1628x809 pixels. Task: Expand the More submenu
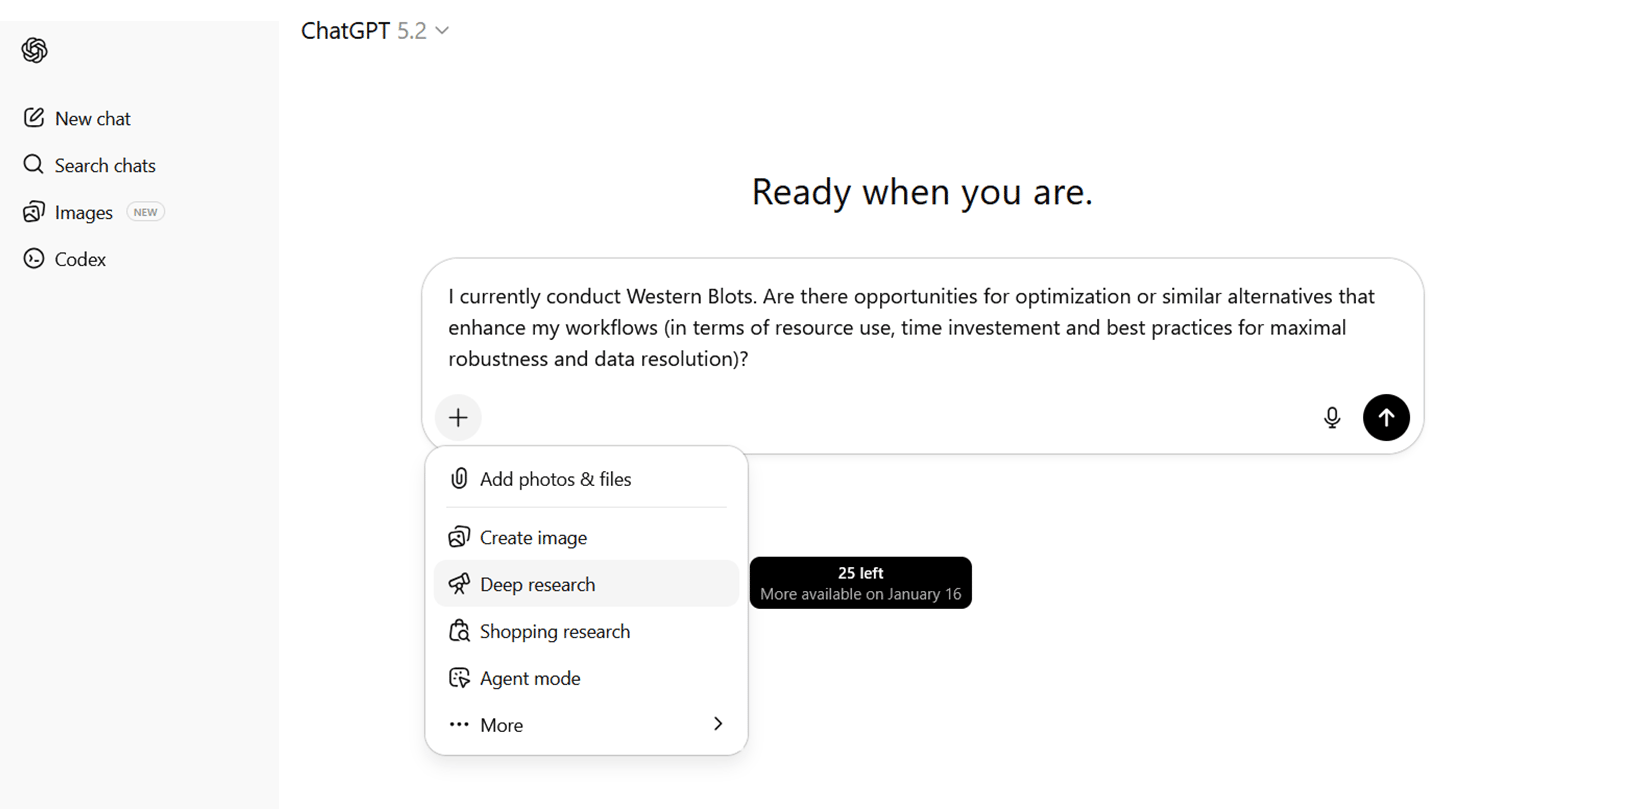[501, 725]
